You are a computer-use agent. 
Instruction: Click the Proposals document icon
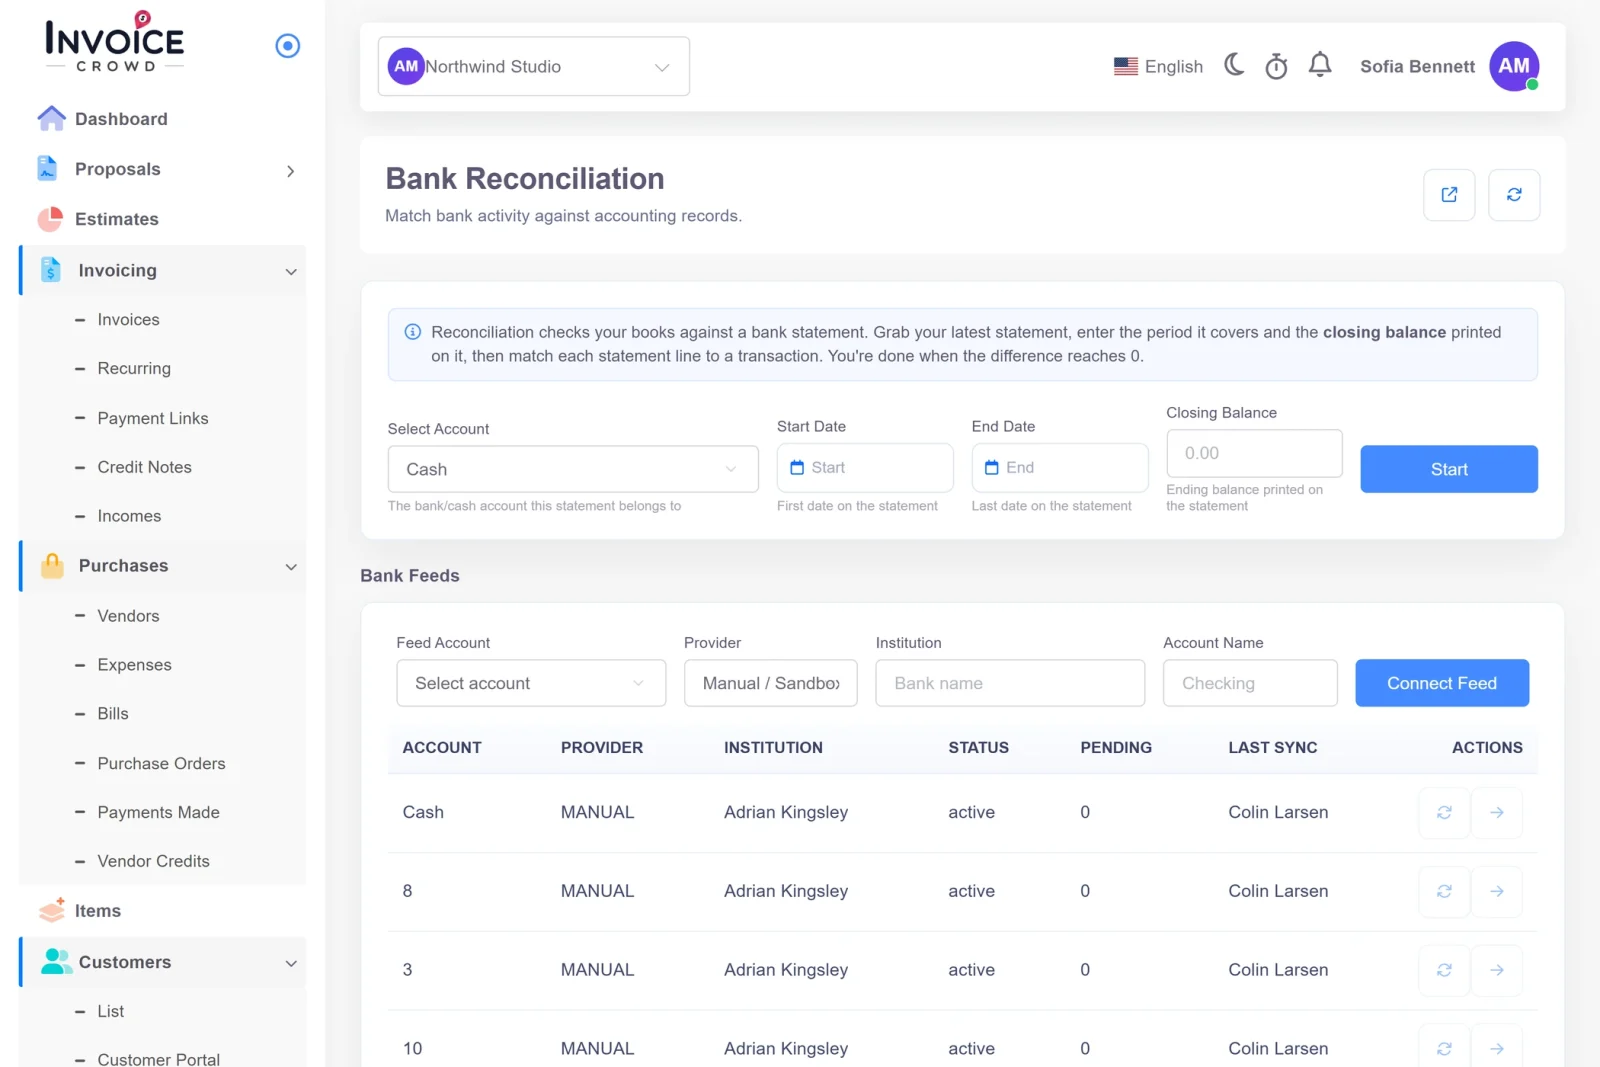point(47,168)
